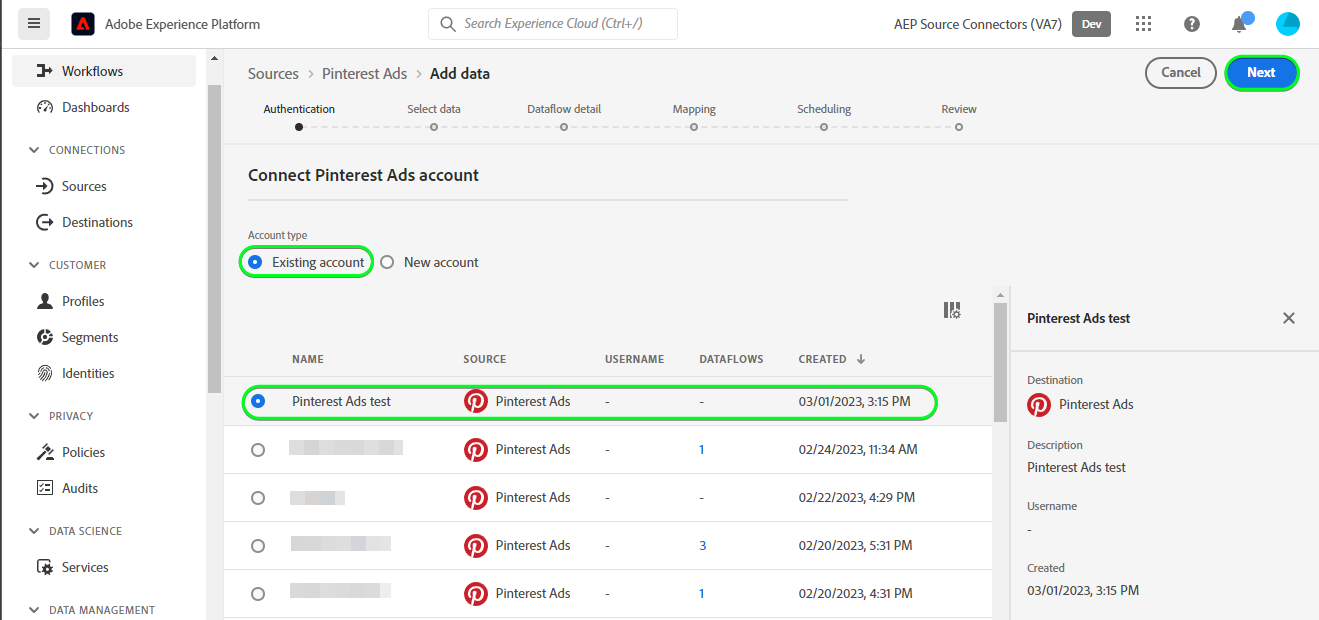Click the Search Experience Cloud field

click(553, 24)
